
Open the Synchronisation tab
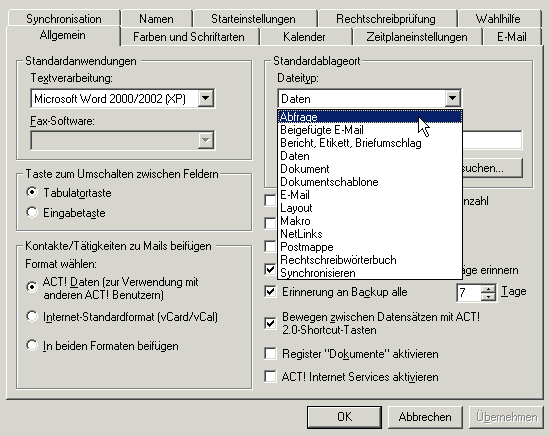(64, 19)
